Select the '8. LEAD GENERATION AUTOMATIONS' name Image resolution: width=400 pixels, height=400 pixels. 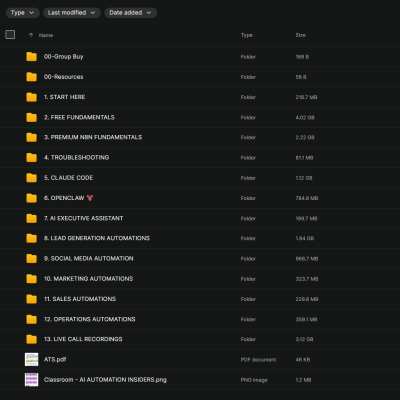point(97,238)
